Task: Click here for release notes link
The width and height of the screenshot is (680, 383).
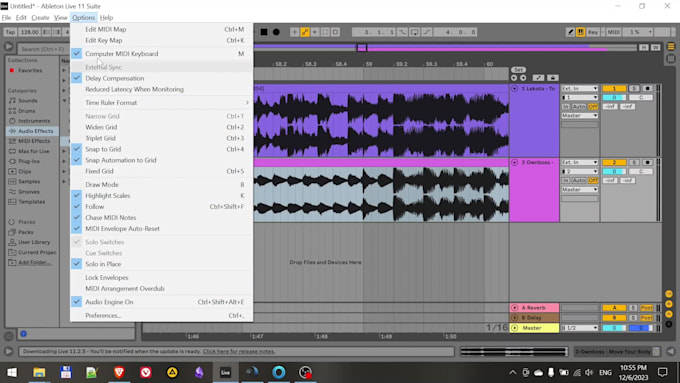Action: [239, 351]
